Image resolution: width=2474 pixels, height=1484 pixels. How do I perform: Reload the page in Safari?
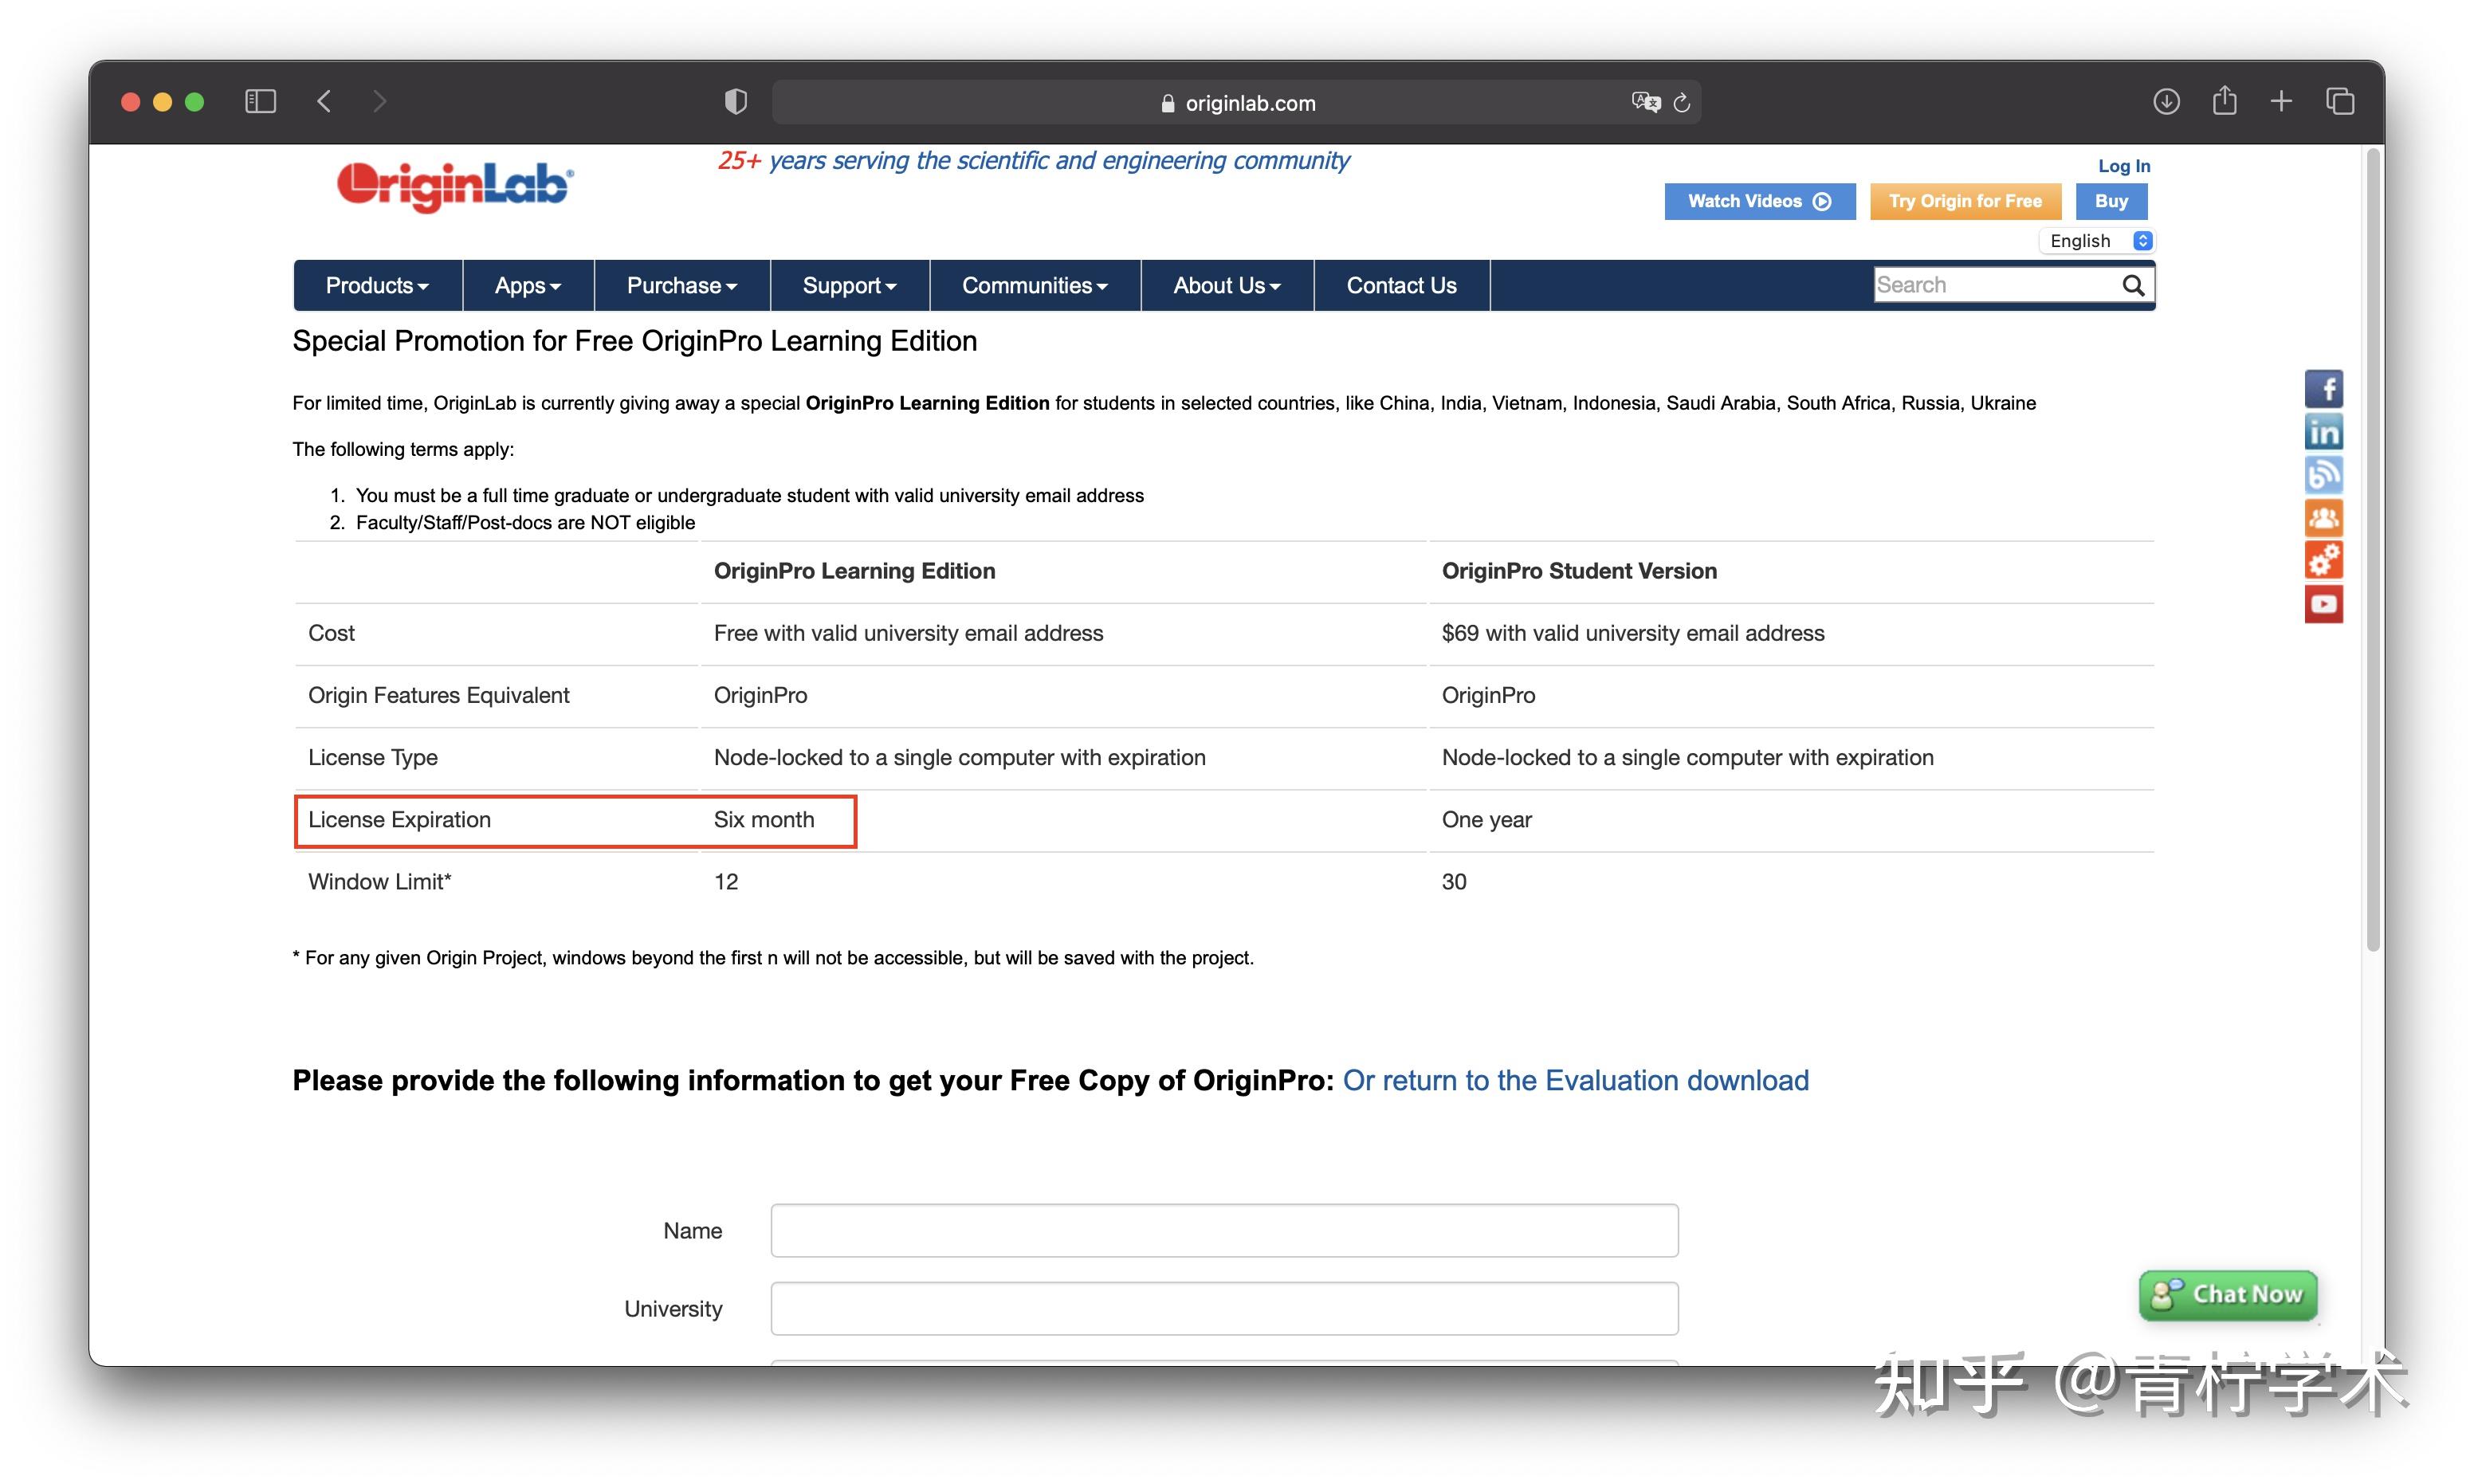click(1682, 103)
